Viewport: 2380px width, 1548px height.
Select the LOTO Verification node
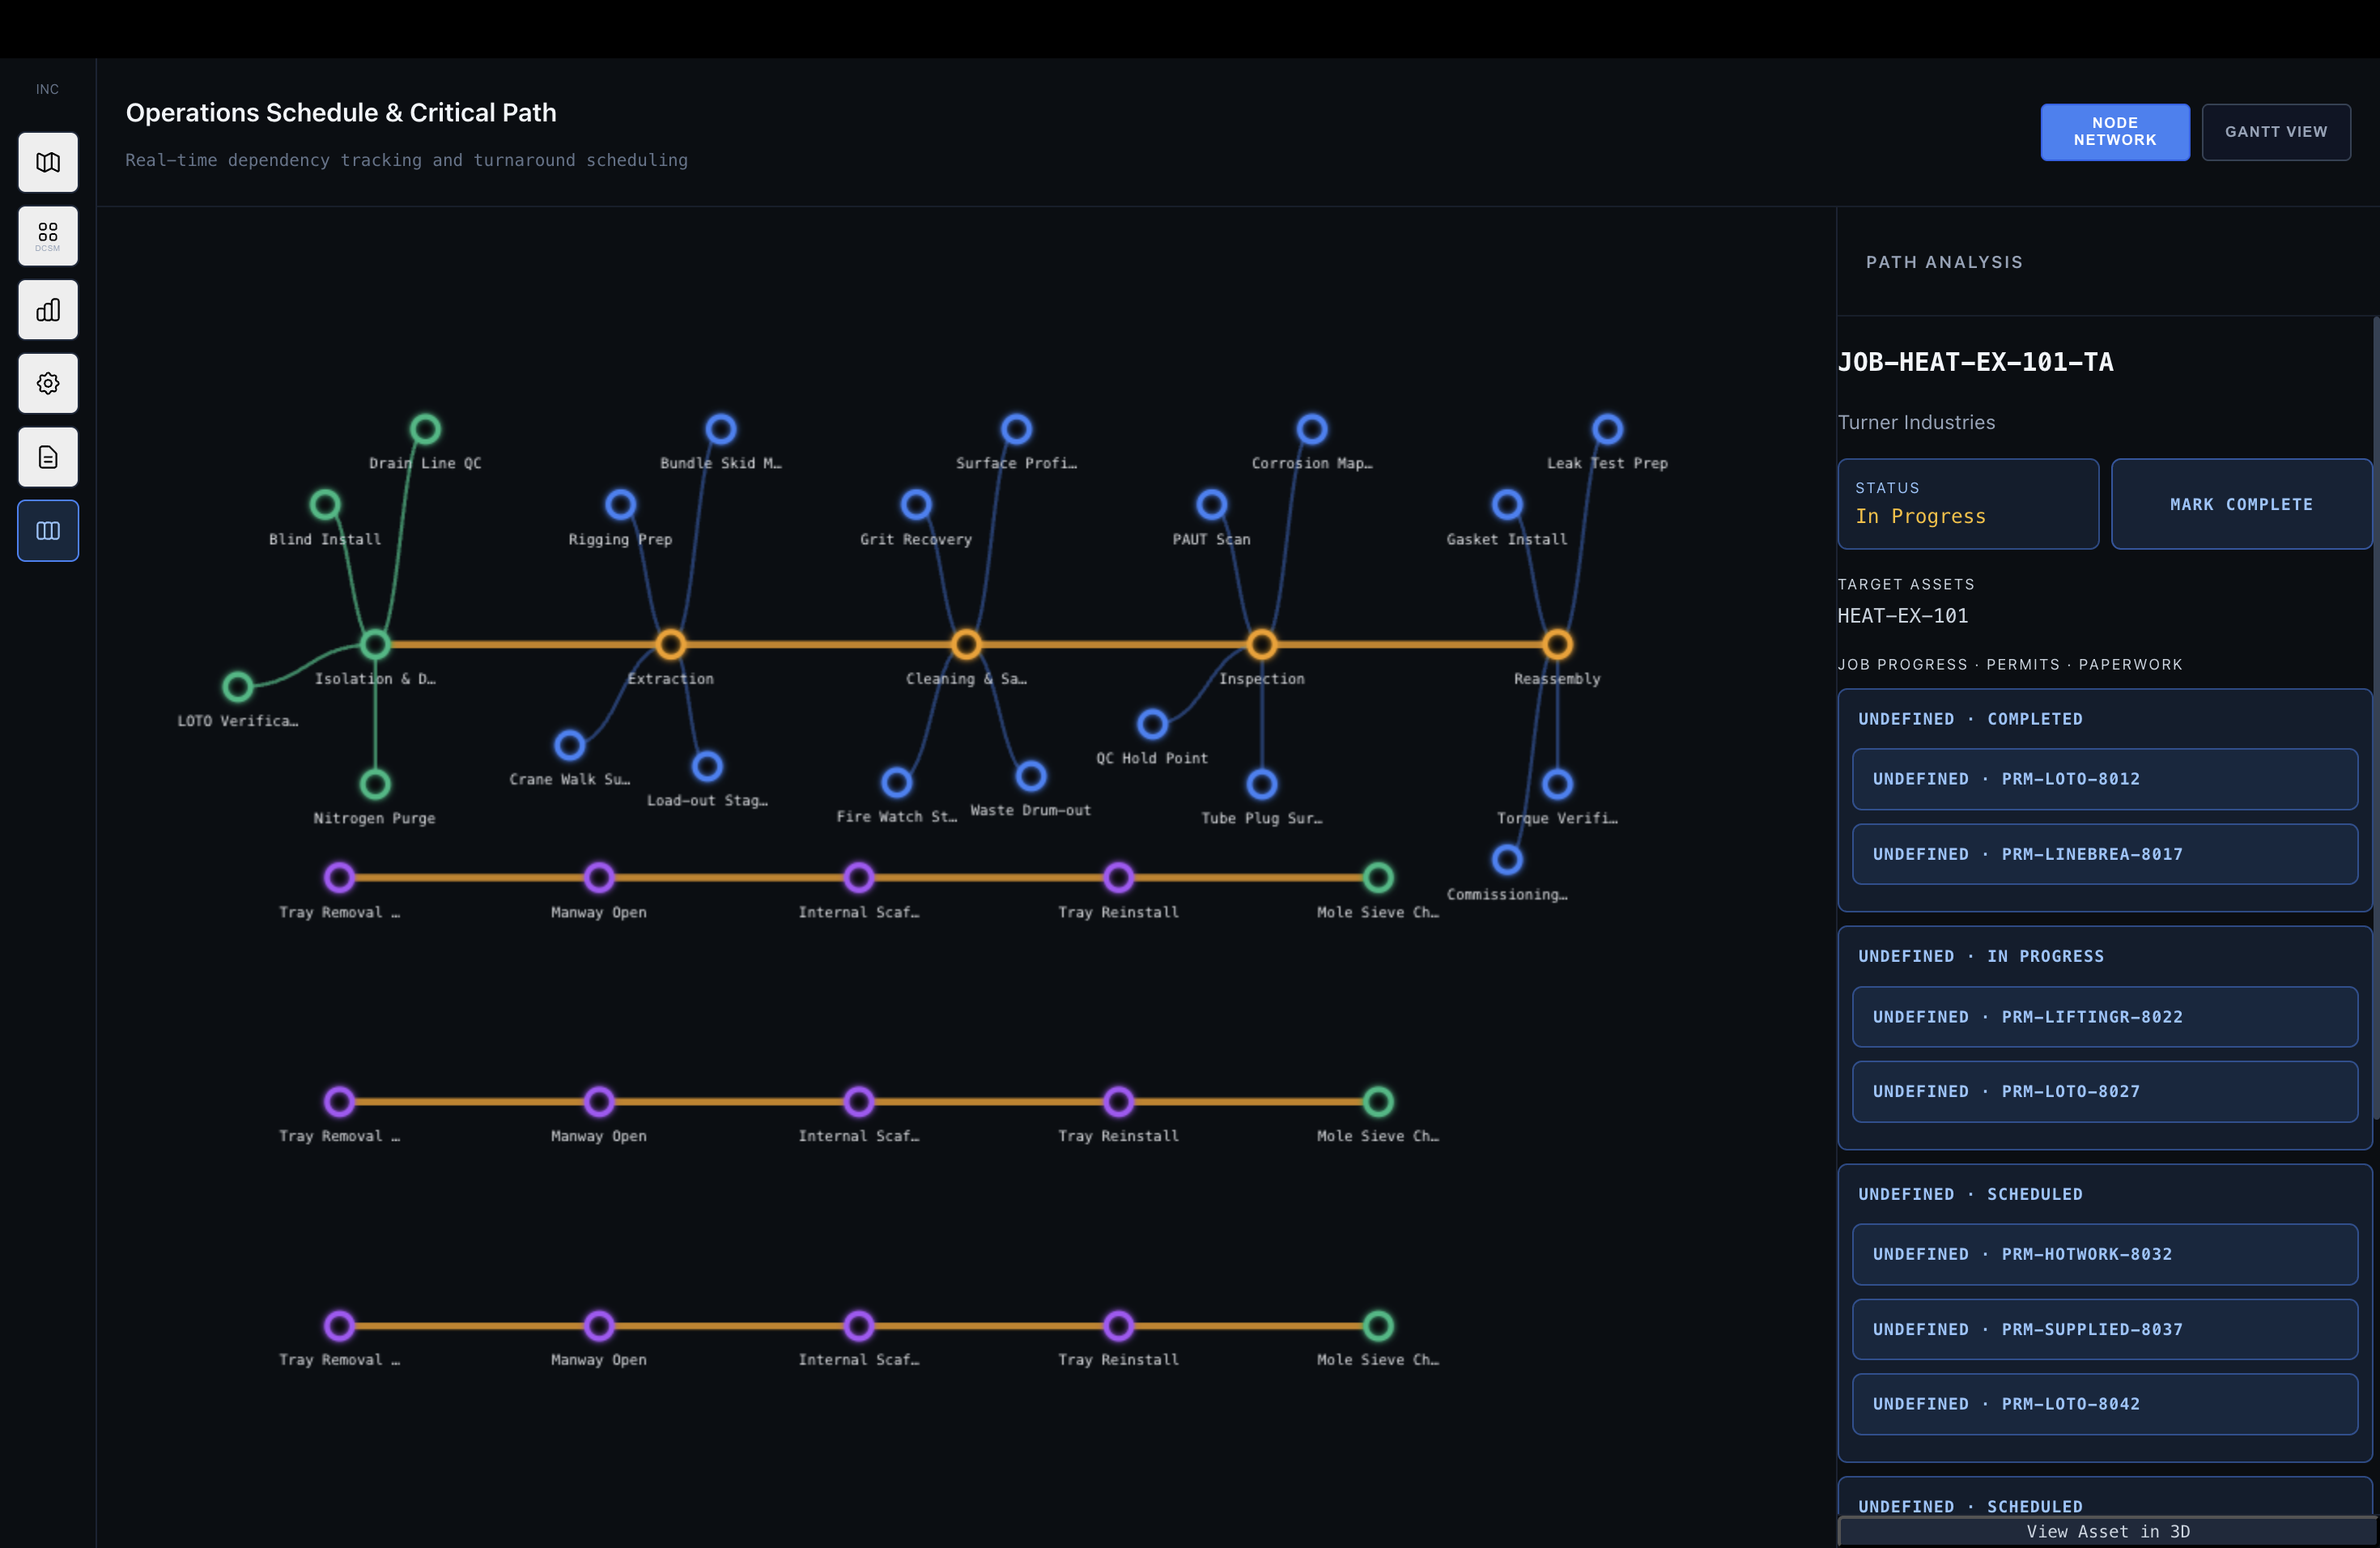click(x=238, y=686)
